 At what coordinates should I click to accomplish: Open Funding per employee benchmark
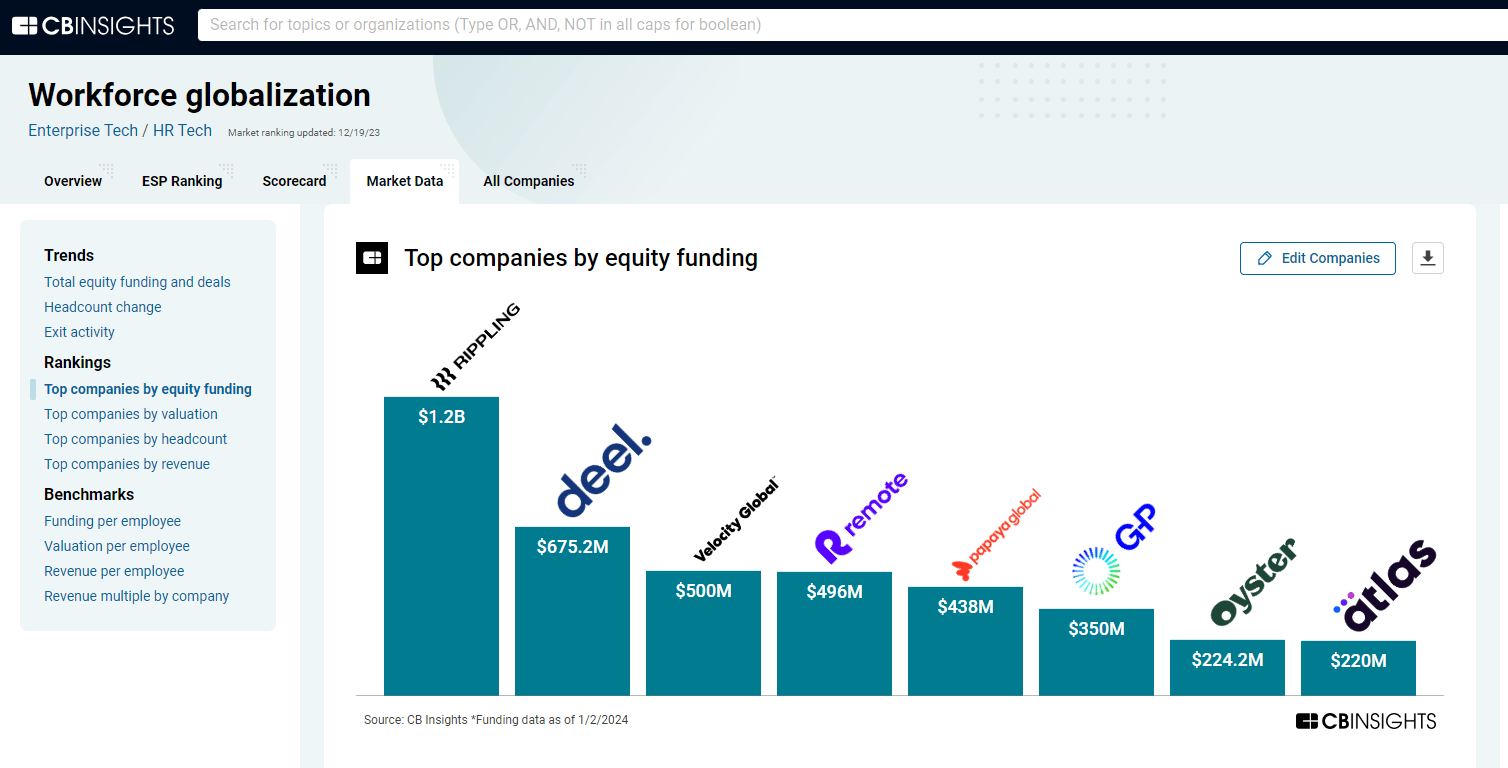[x=112, y=521]
